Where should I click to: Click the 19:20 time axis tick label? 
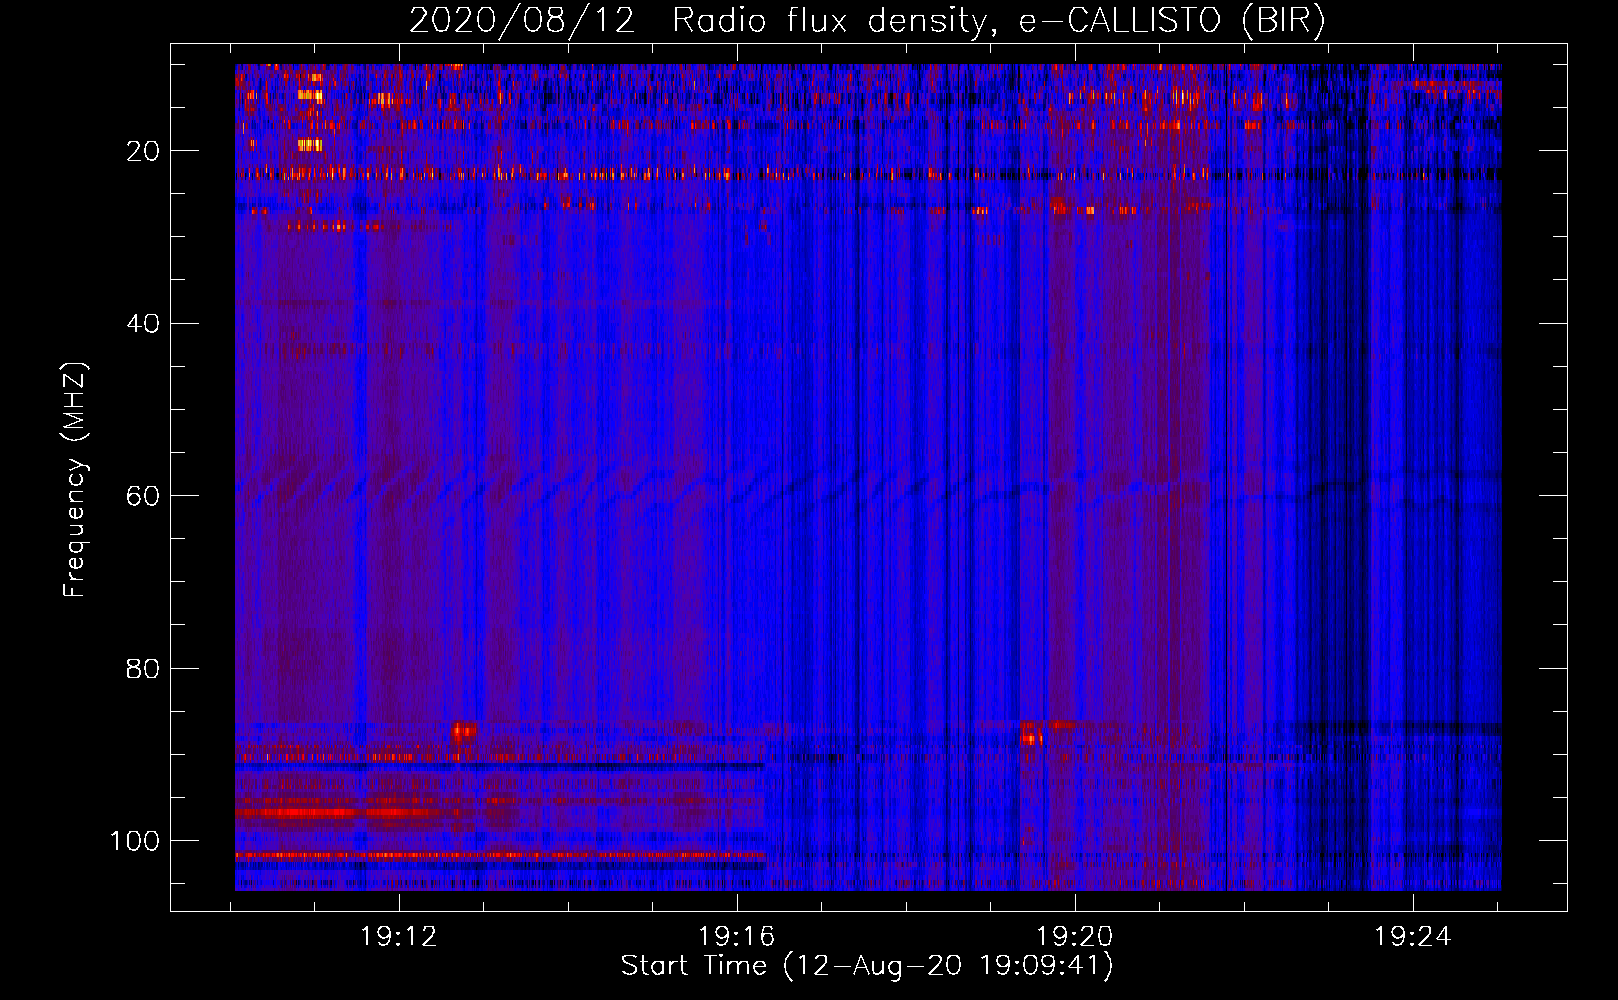pos(1075,937)
